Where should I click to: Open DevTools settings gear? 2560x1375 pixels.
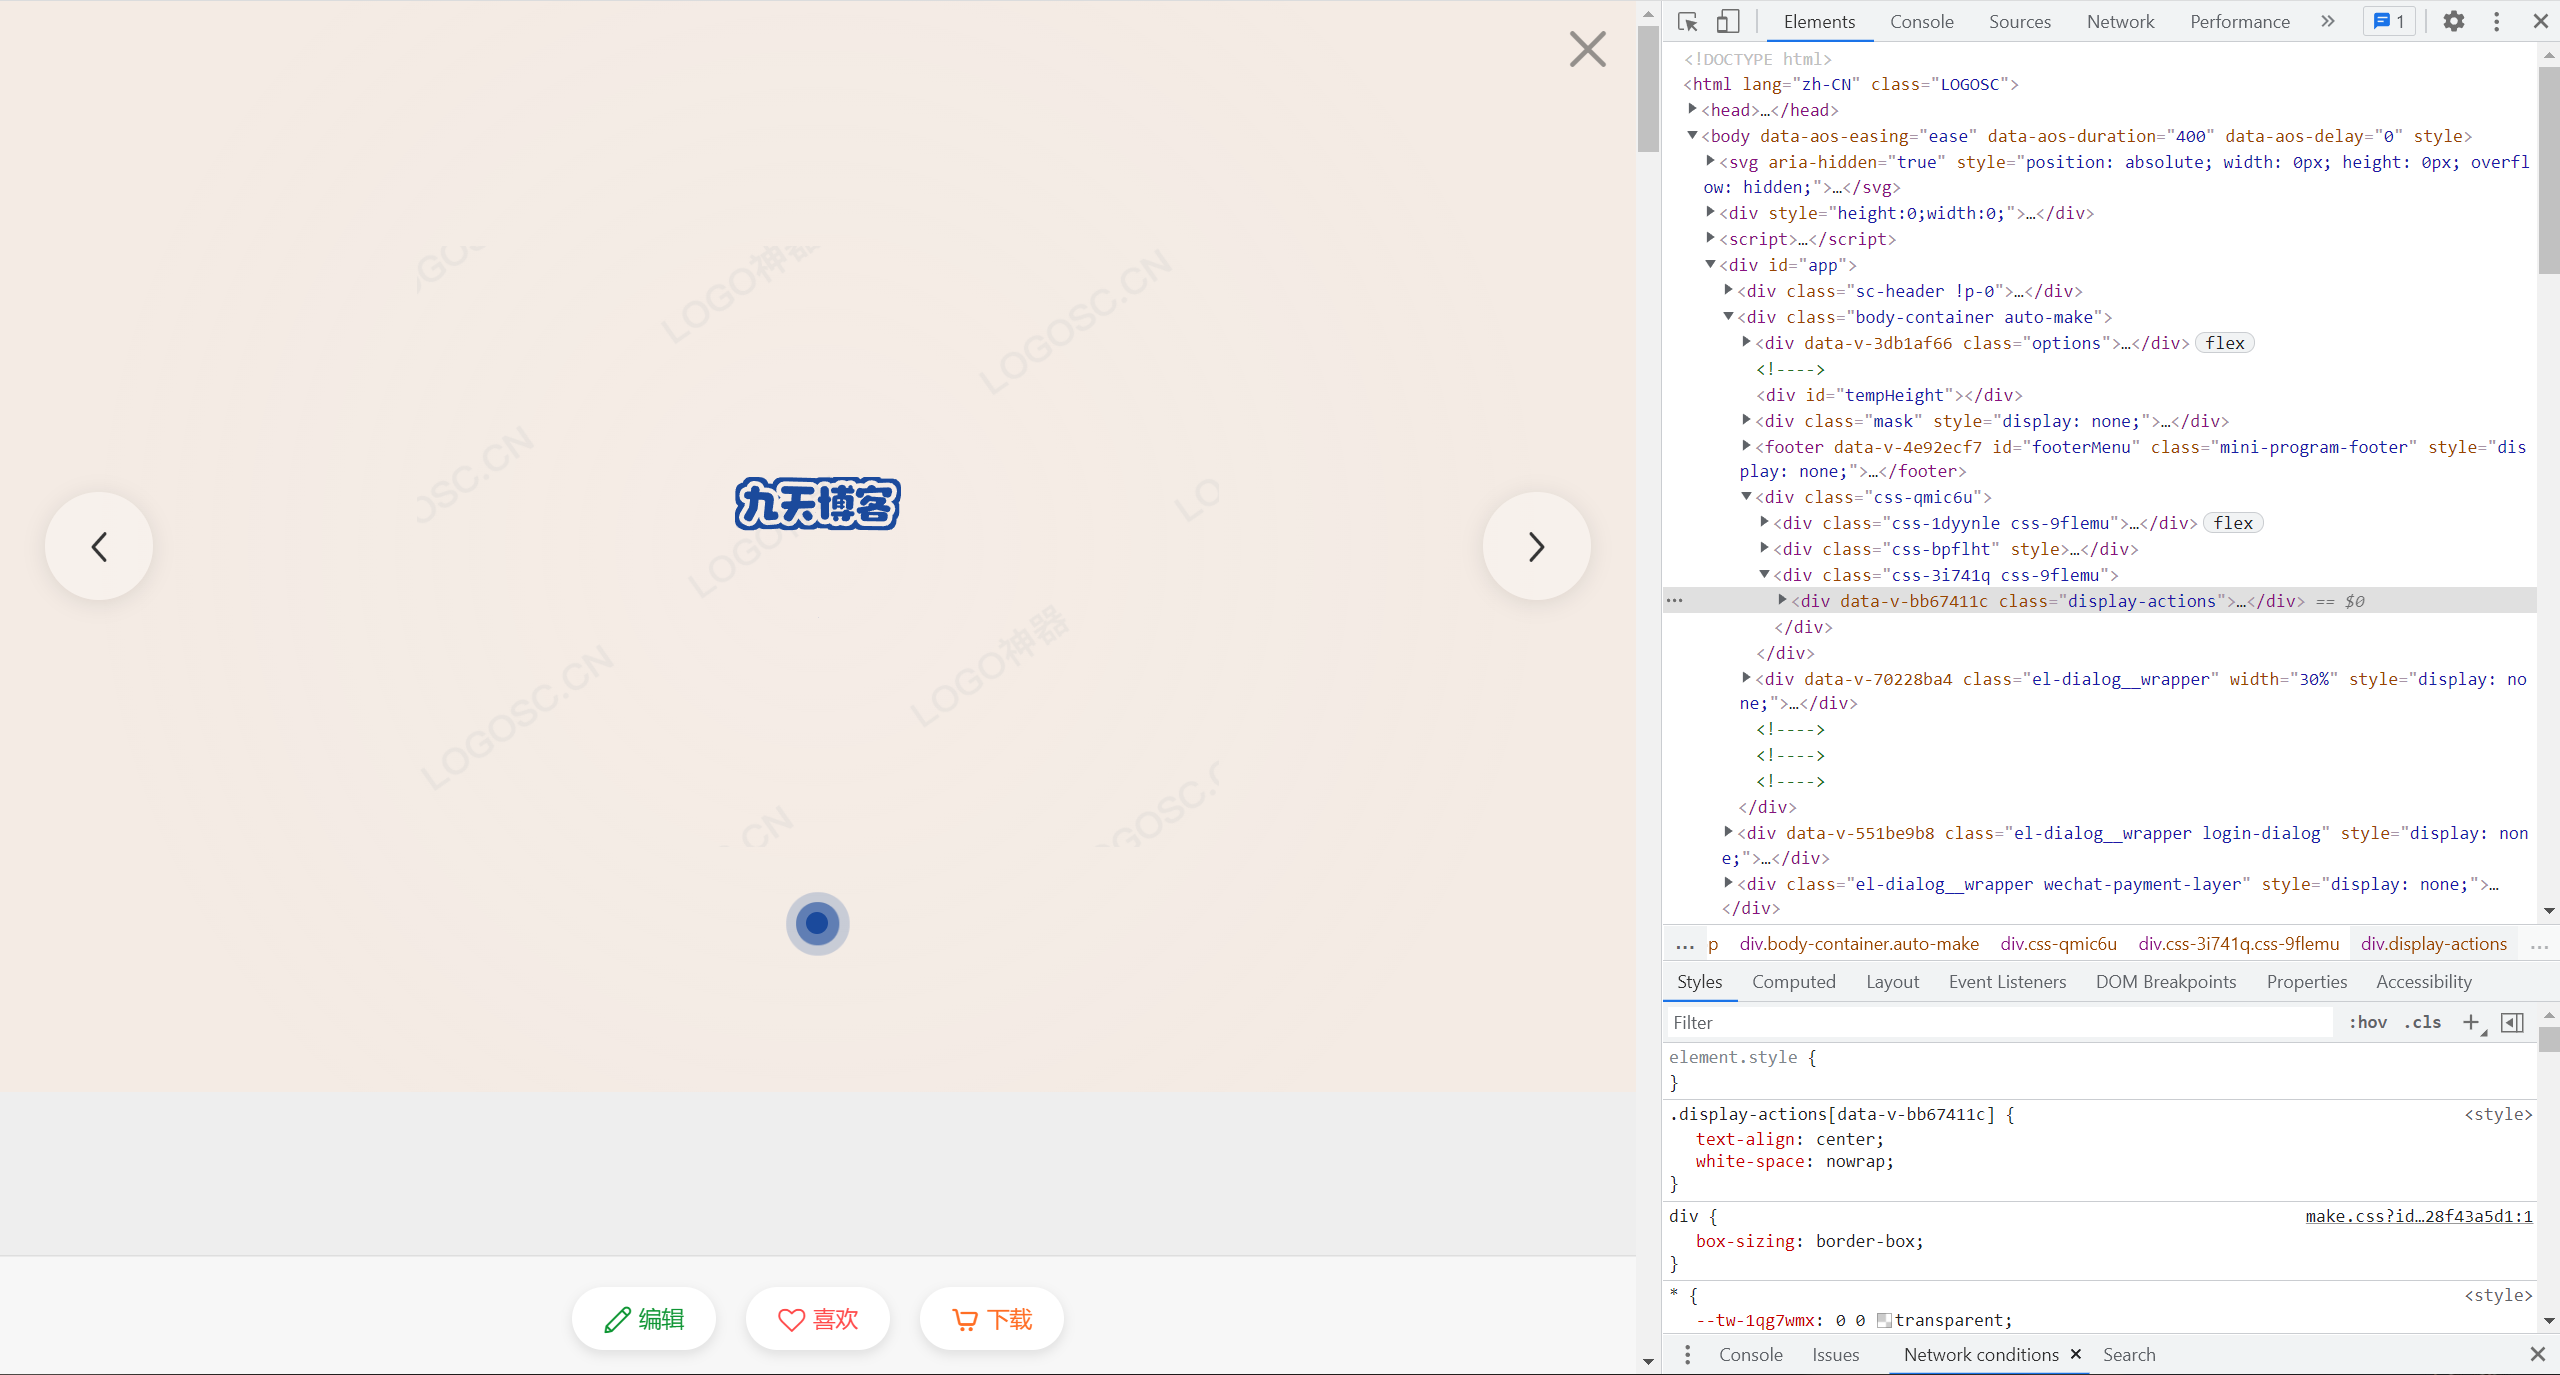[x=2454, y=22]
